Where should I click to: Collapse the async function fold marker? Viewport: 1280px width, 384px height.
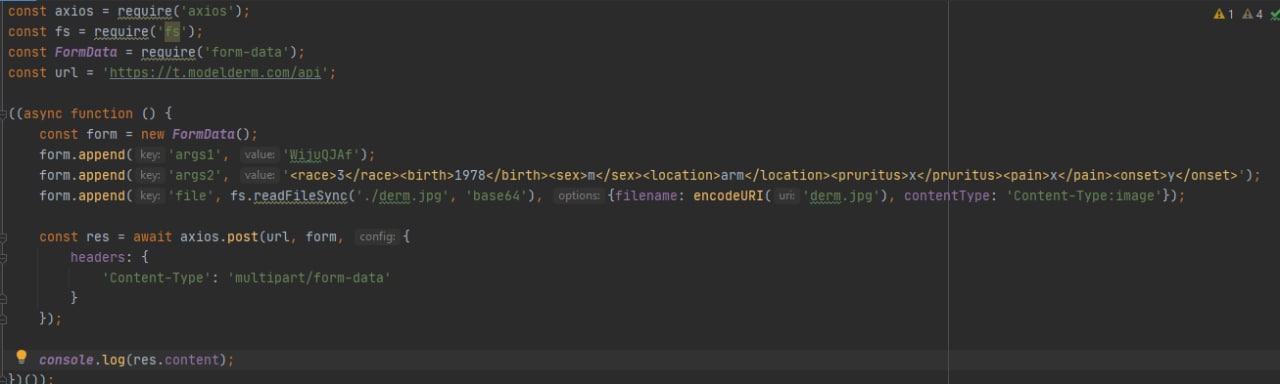coord(4,114)
